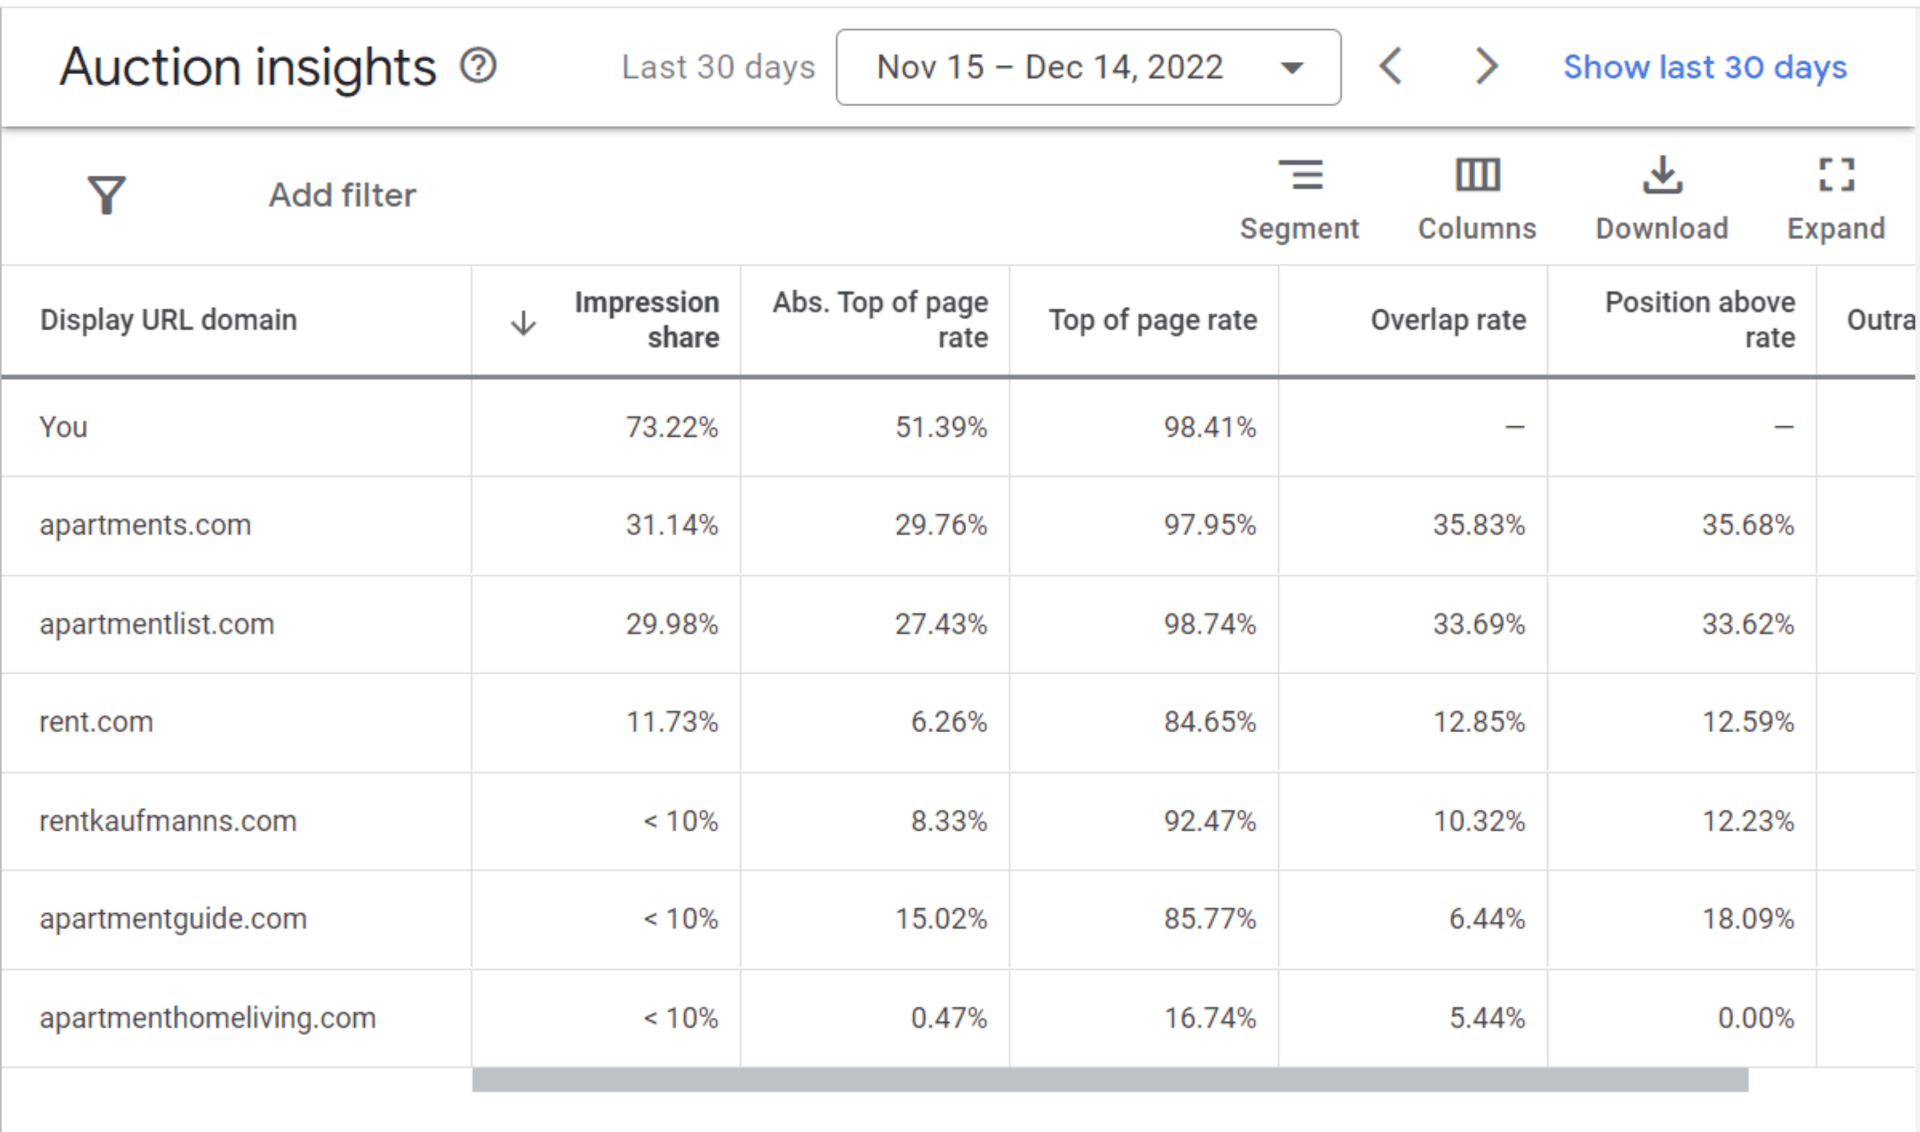The image size is (1920, 1132).
Task: Click the 33.69% overlap rate value
Action: [1479, 624]
